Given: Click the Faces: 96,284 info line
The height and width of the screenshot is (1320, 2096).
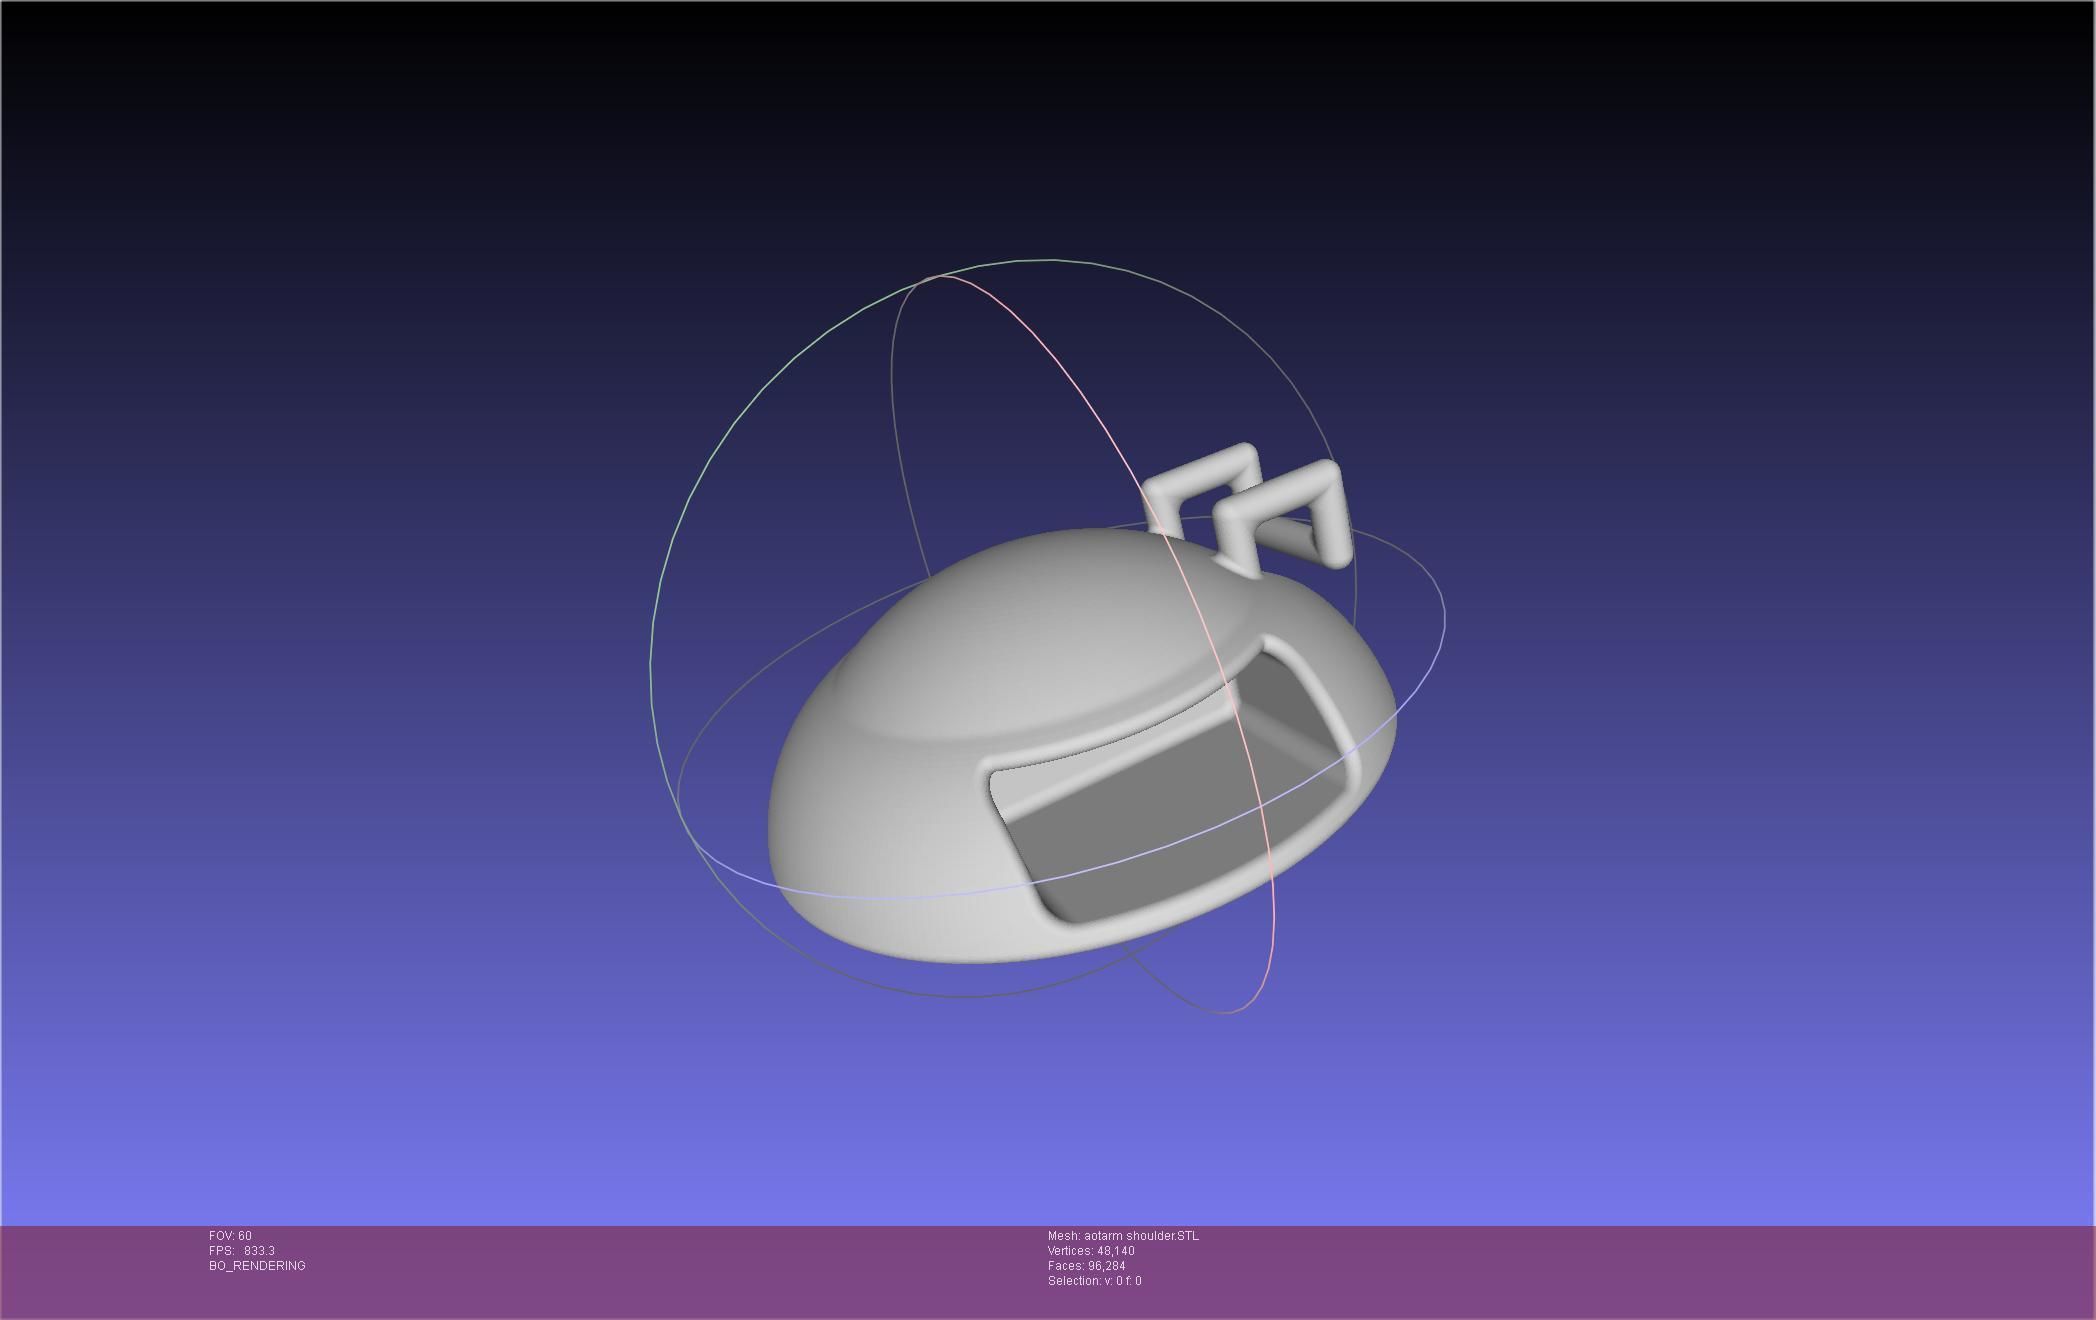Looking at the screenshot, I should (x=1086, y=1266).
